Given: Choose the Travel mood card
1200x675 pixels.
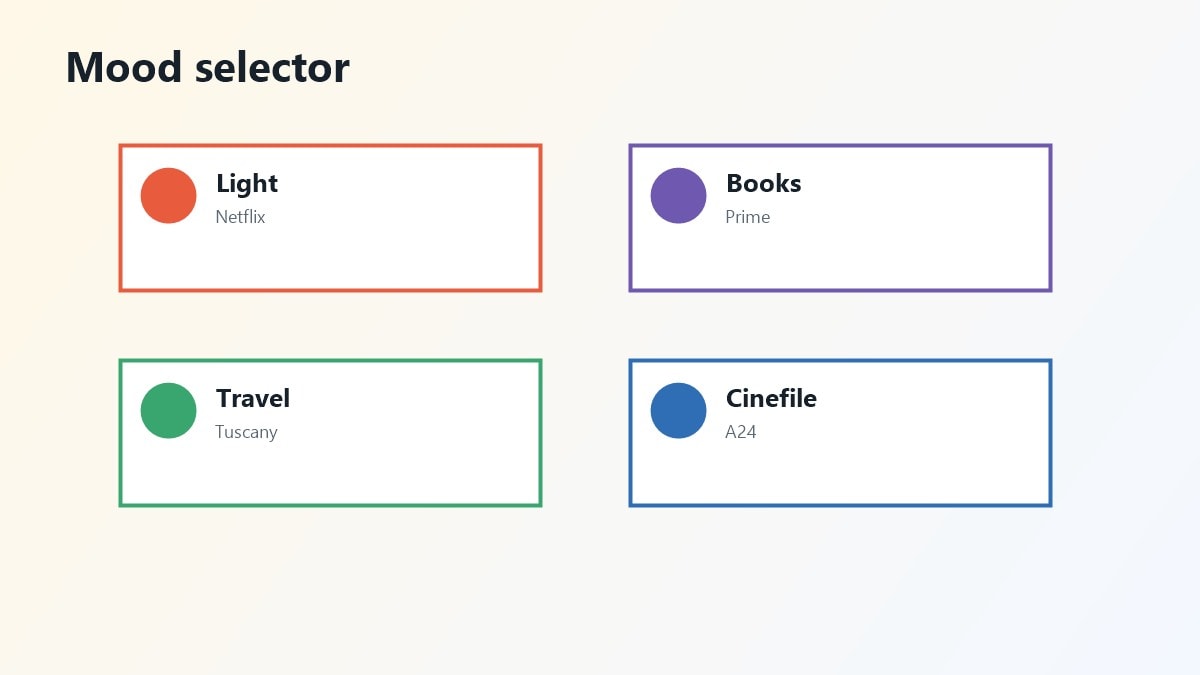Looking at the screenshot, I should (330, 433).
